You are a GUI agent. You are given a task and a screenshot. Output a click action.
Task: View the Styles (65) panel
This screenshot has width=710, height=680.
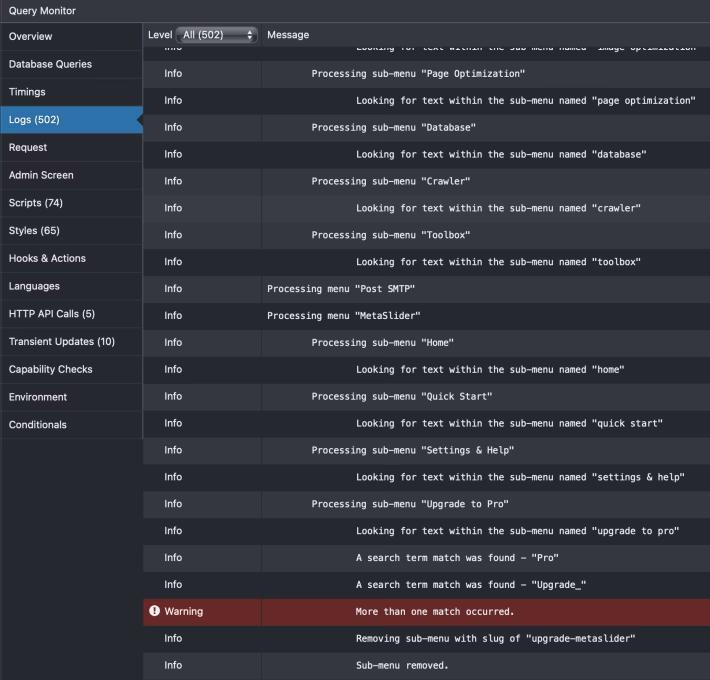[x=35, y=231]
